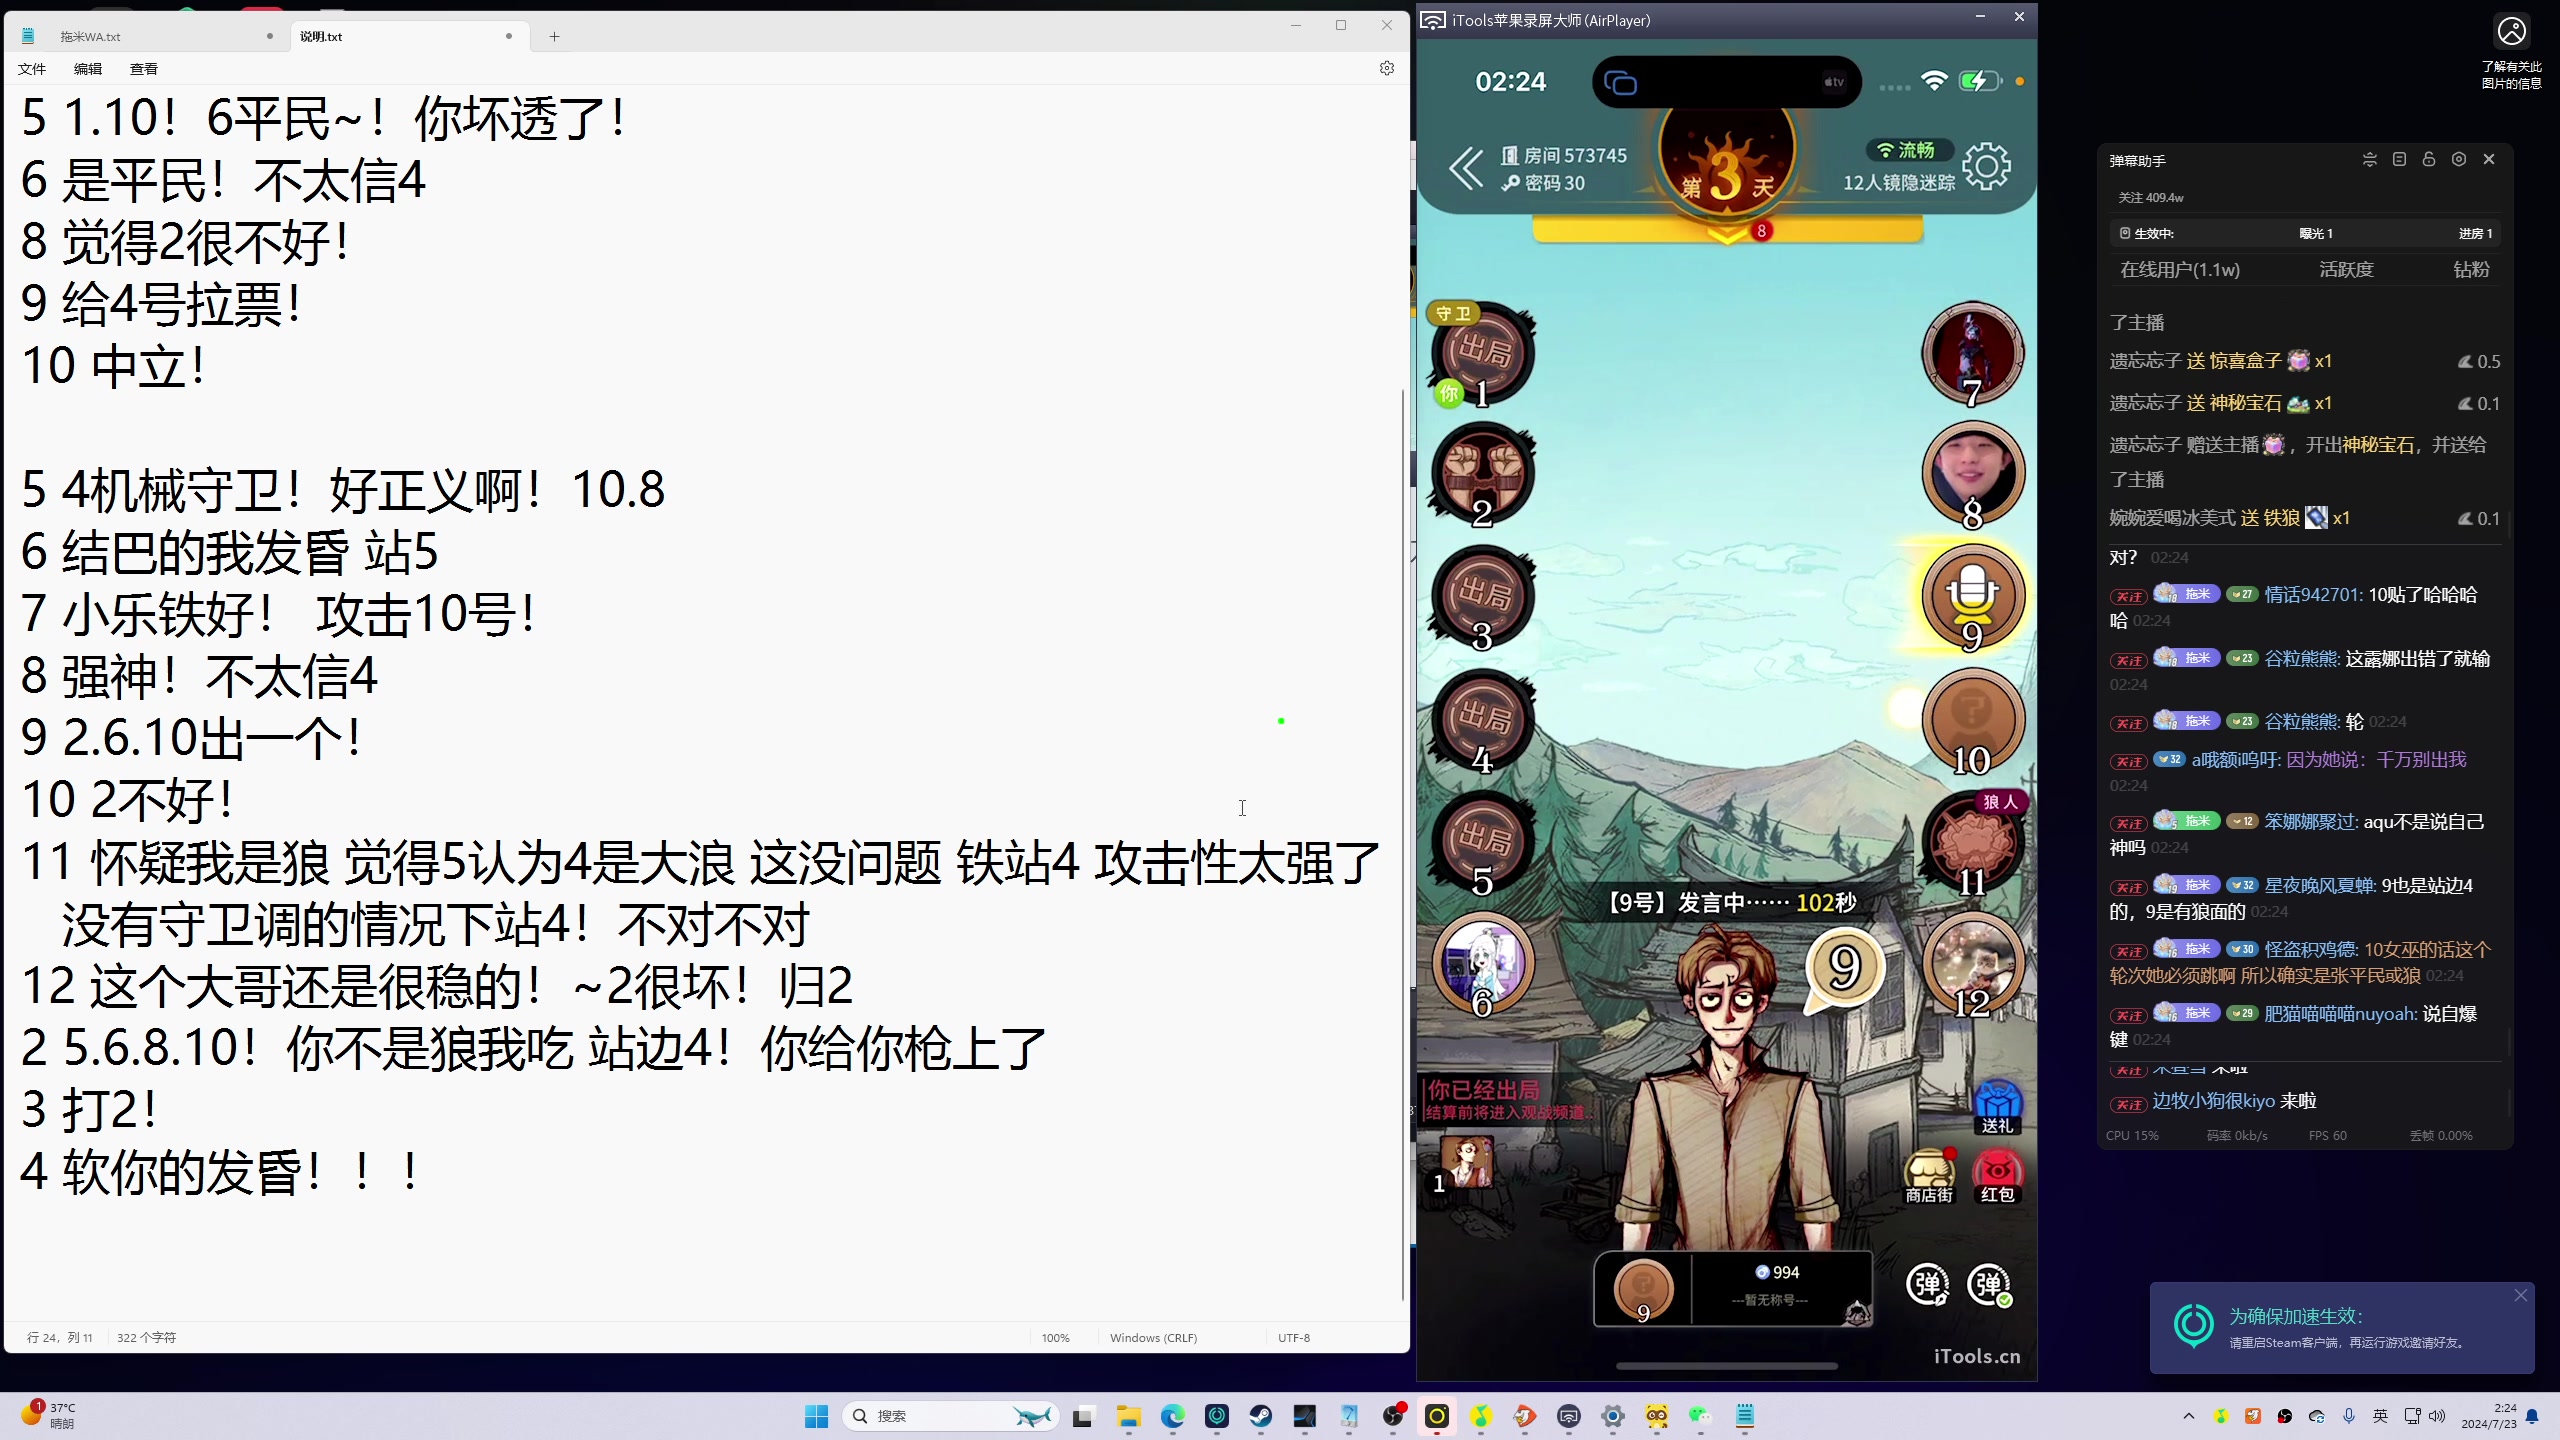
Task: Select player 8's avatar in the game
Action: tap(1972, 473)
